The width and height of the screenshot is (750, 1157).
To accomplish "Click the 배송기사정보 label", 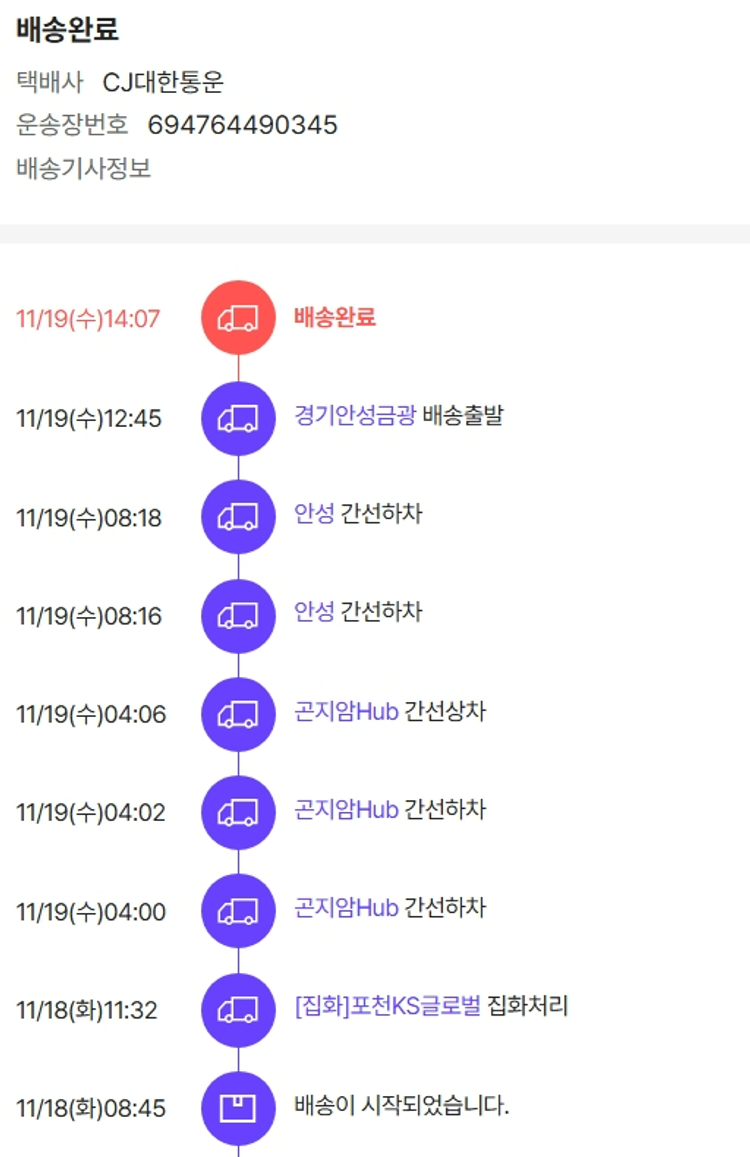I will pos(84,168).
